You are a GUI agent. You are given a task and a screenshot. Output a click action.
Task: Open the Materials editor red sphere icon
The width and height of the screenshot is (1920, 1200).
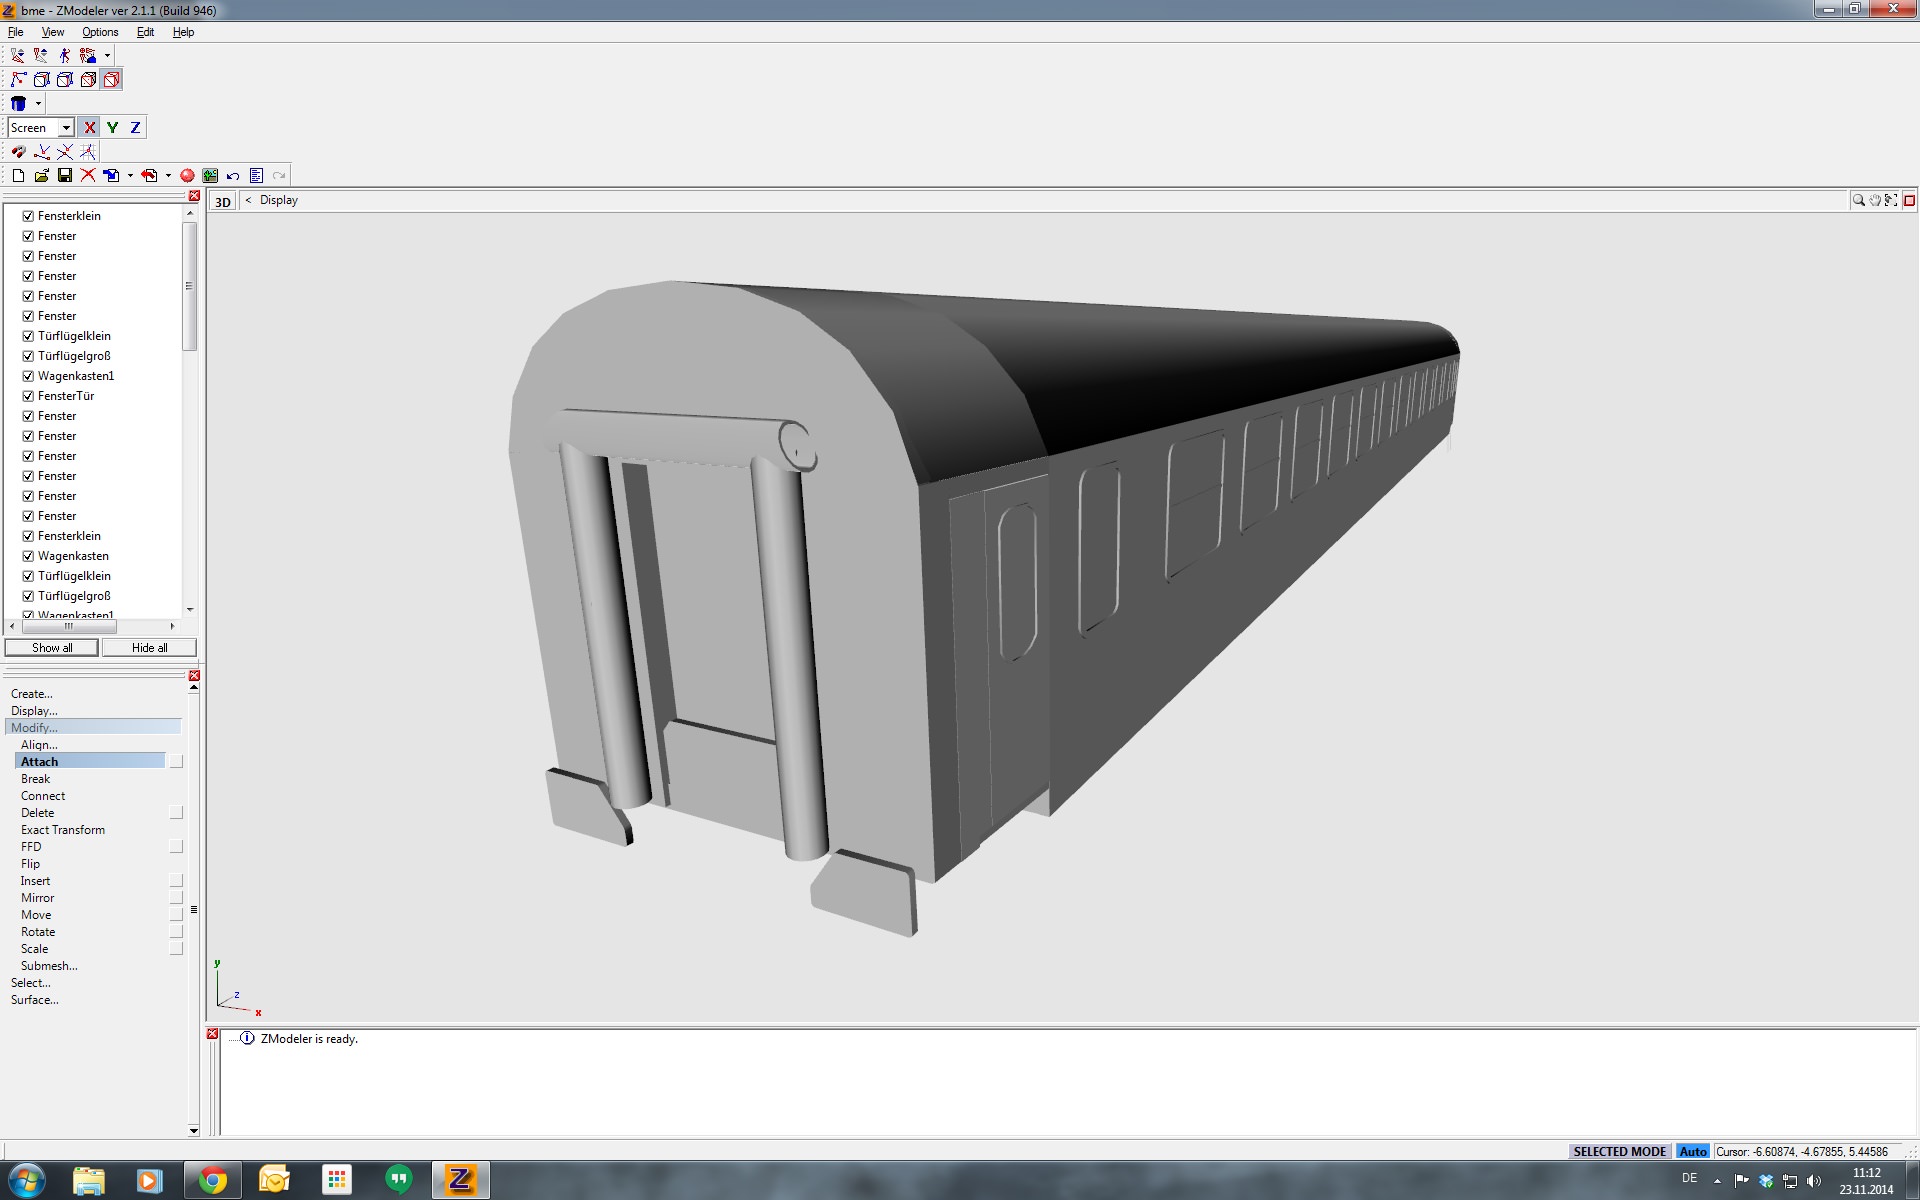pyautogui.click(x=187, y=175)
